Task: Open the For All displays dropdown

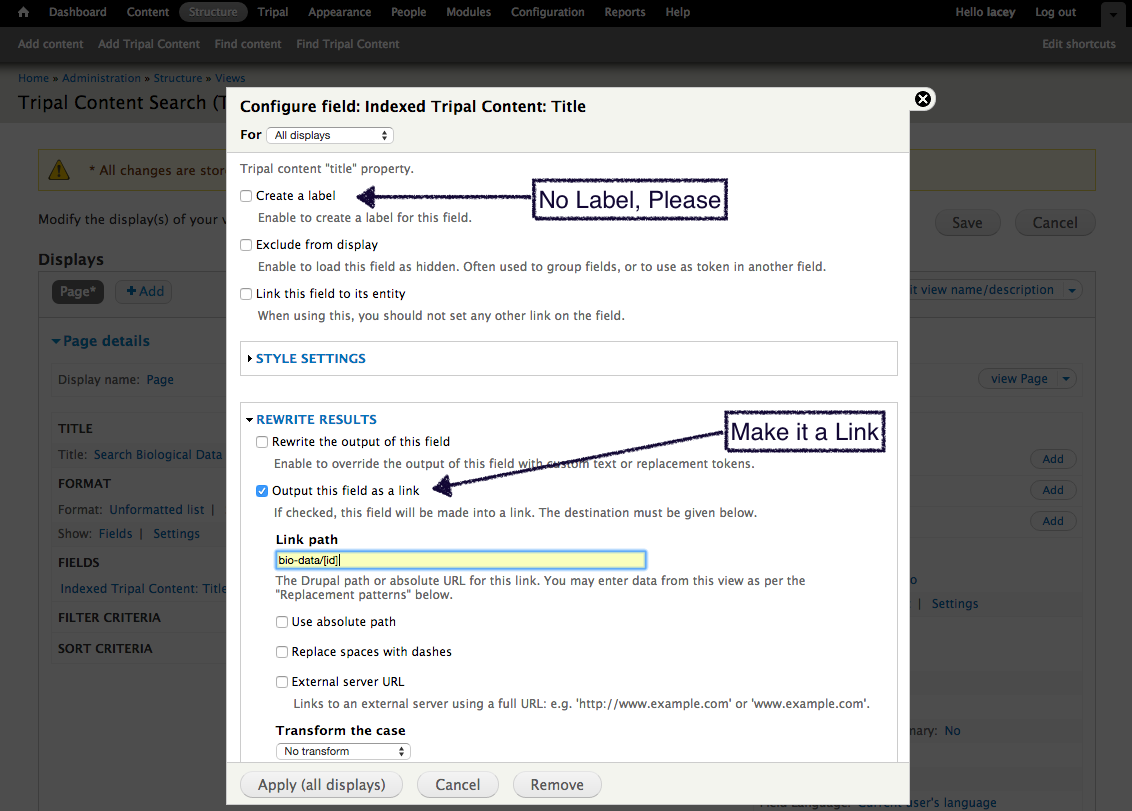Action: pyautogui.click(x=330, y=135)
